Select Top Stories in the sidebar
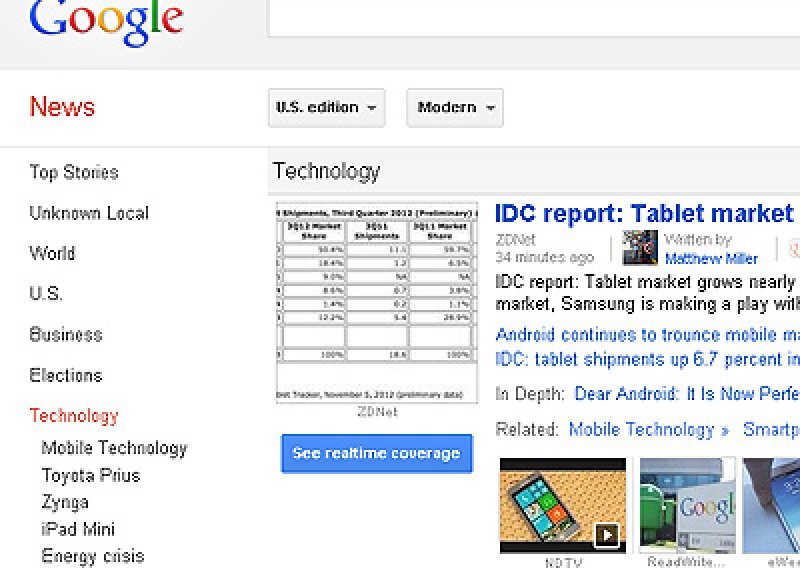This screenshot has width=800, height=568. coord(74,172)
